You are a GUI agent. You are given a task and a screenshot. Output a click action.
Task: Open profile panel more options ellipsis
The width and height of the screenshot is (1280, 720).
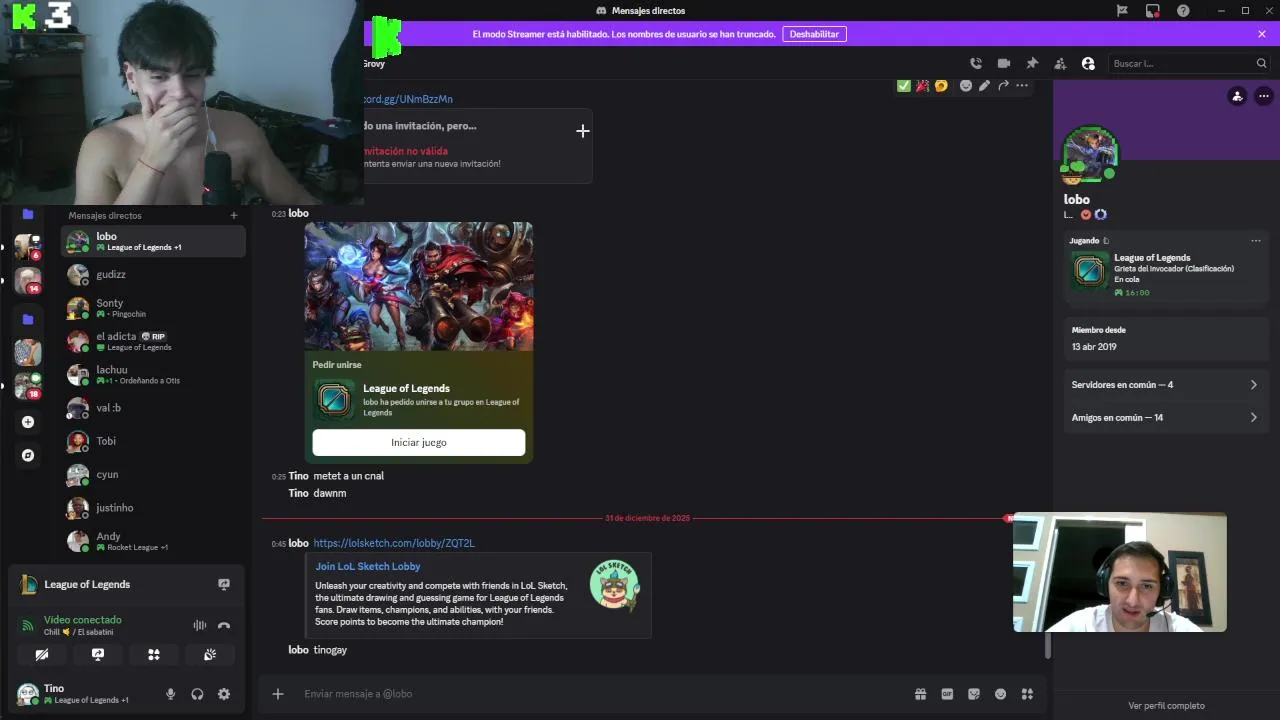pyautogui.click(x=1264, y=96)
